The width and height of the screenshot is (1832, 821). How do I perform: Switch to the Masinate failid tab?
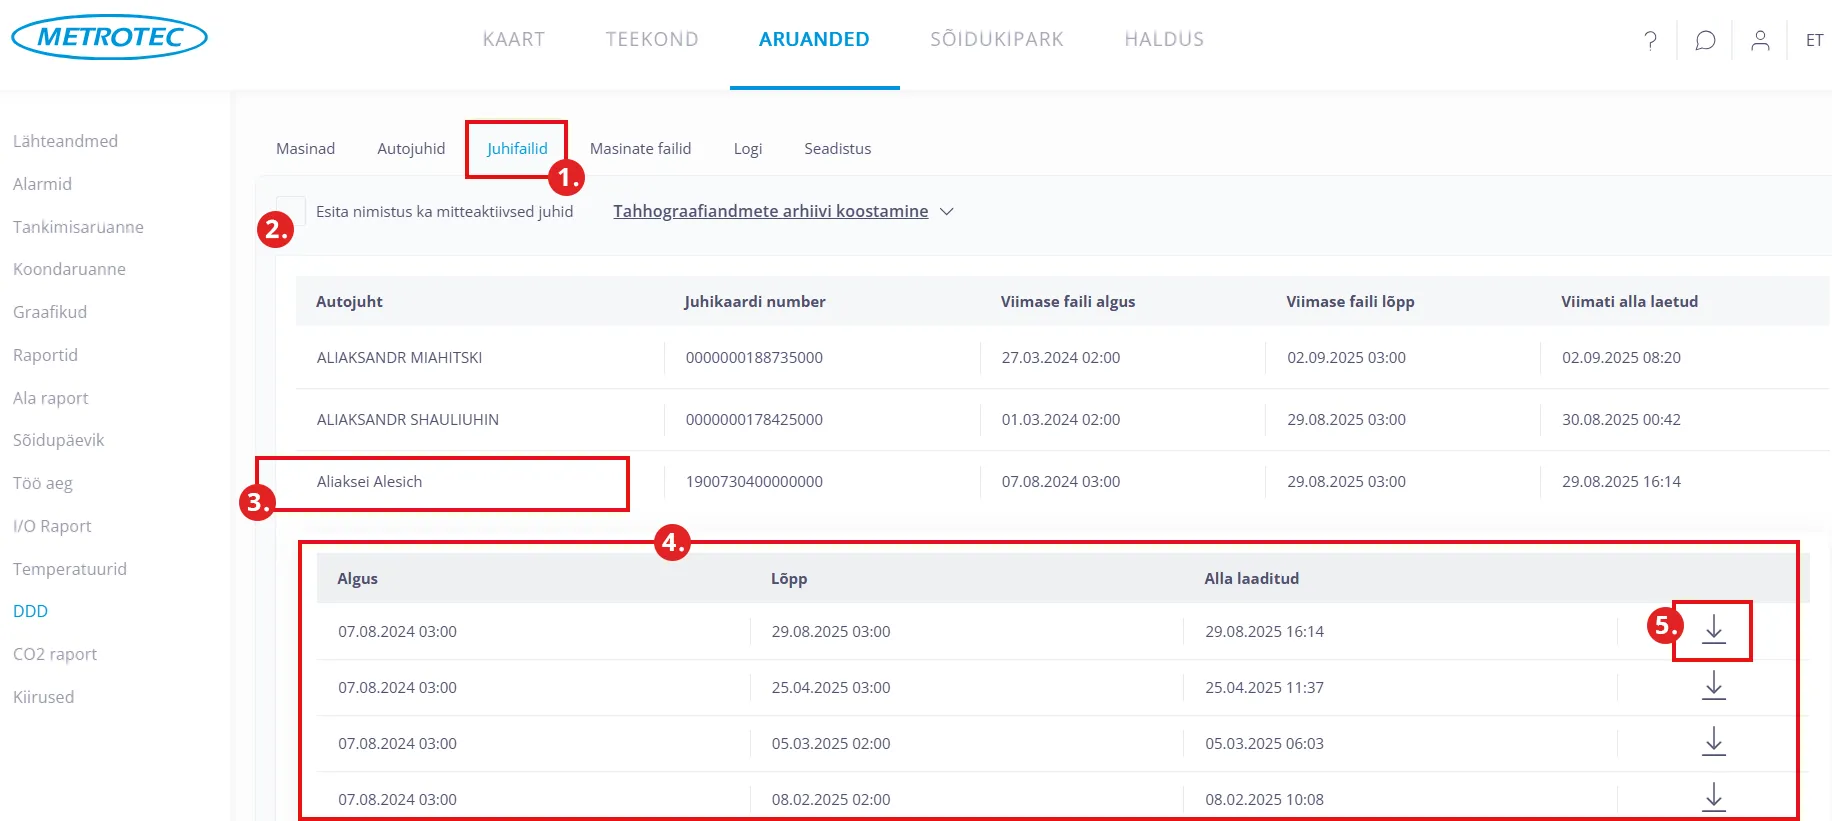640,149
